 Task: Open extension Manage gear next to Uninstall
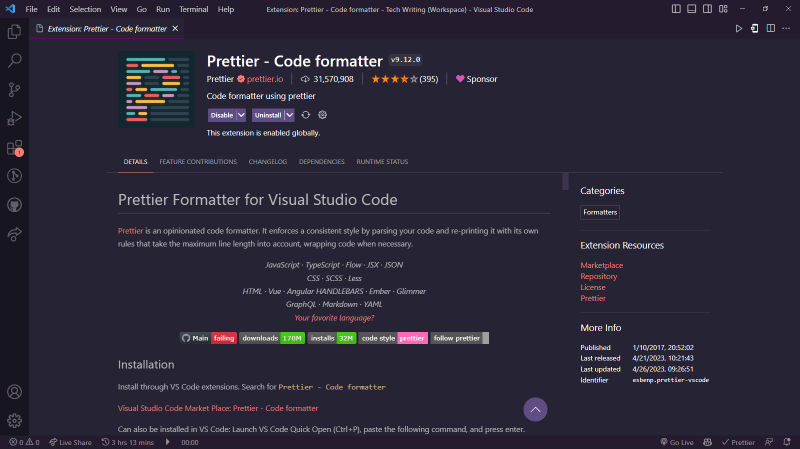(322, 115)
